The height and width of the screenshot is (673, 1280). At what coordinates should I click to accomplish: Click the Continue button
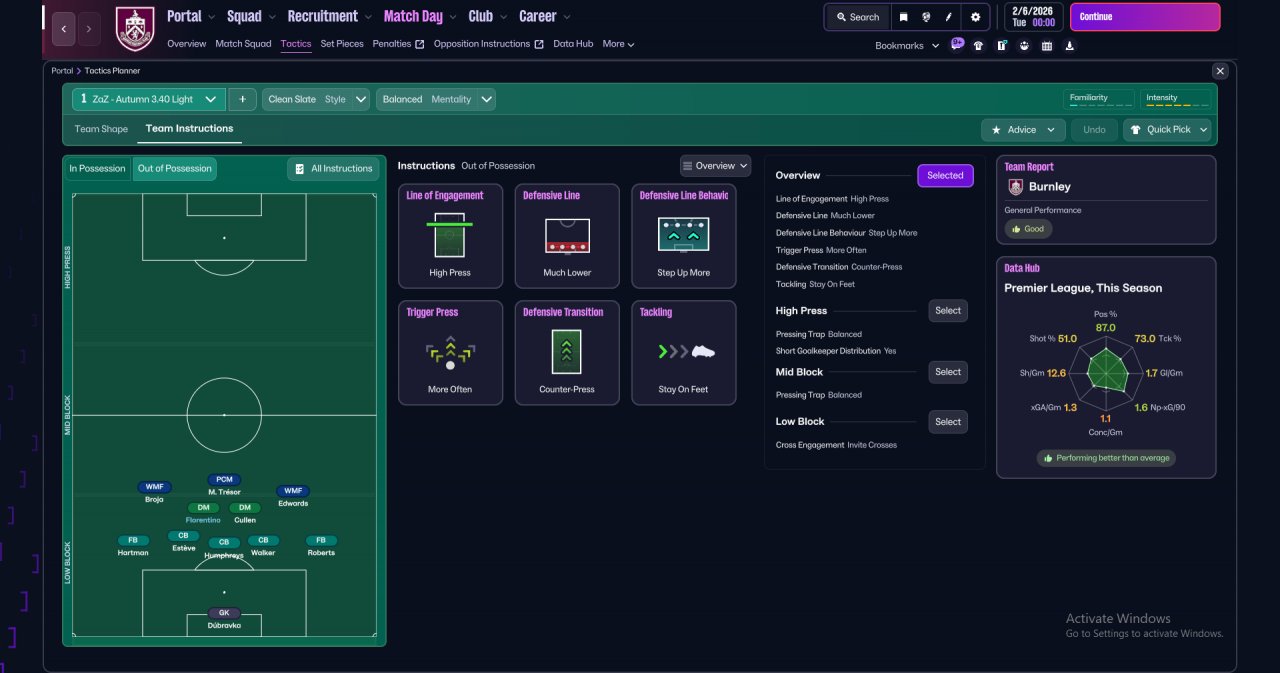click(x=1145, y=17)
